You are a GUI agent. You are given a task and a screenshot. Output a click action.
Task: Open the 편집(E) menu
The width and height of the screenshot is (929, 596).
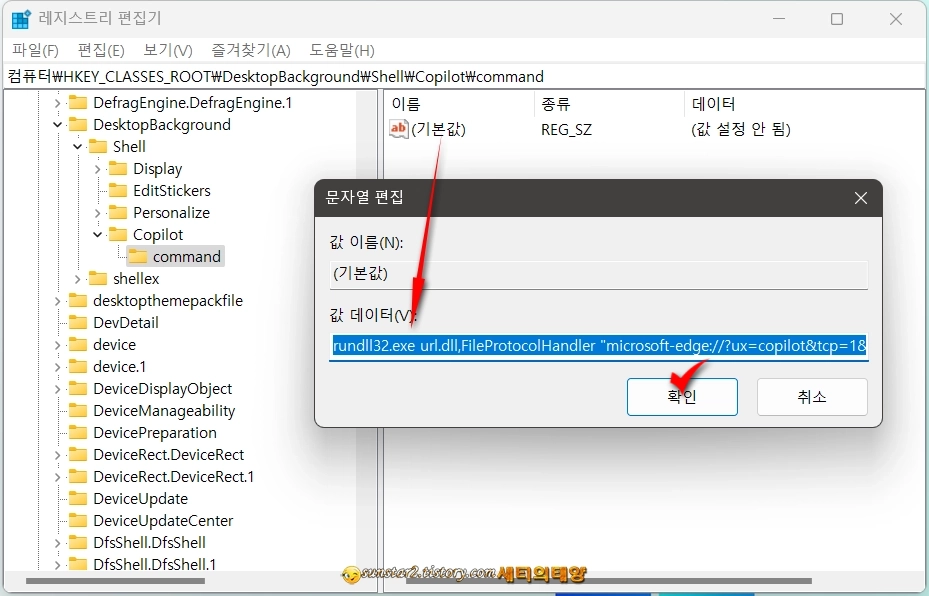click(x=101, y=50)
